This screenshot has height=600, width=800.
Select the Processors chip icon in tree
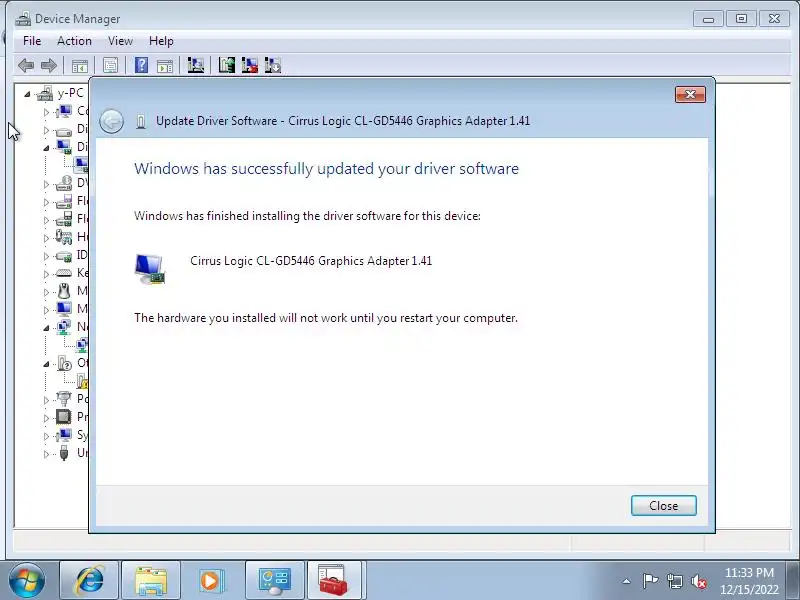click(64, 417)
